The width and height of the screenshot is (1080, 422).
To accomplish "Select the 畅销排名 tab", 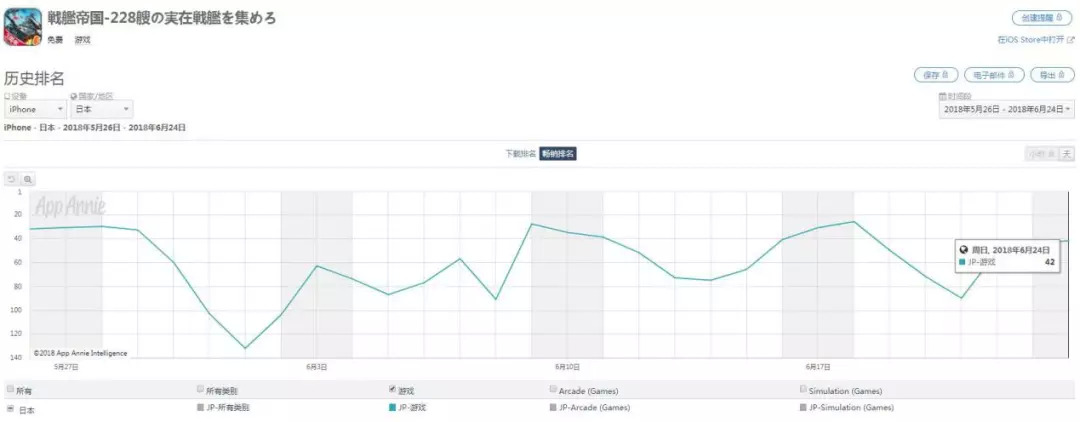I will [558, 153].
